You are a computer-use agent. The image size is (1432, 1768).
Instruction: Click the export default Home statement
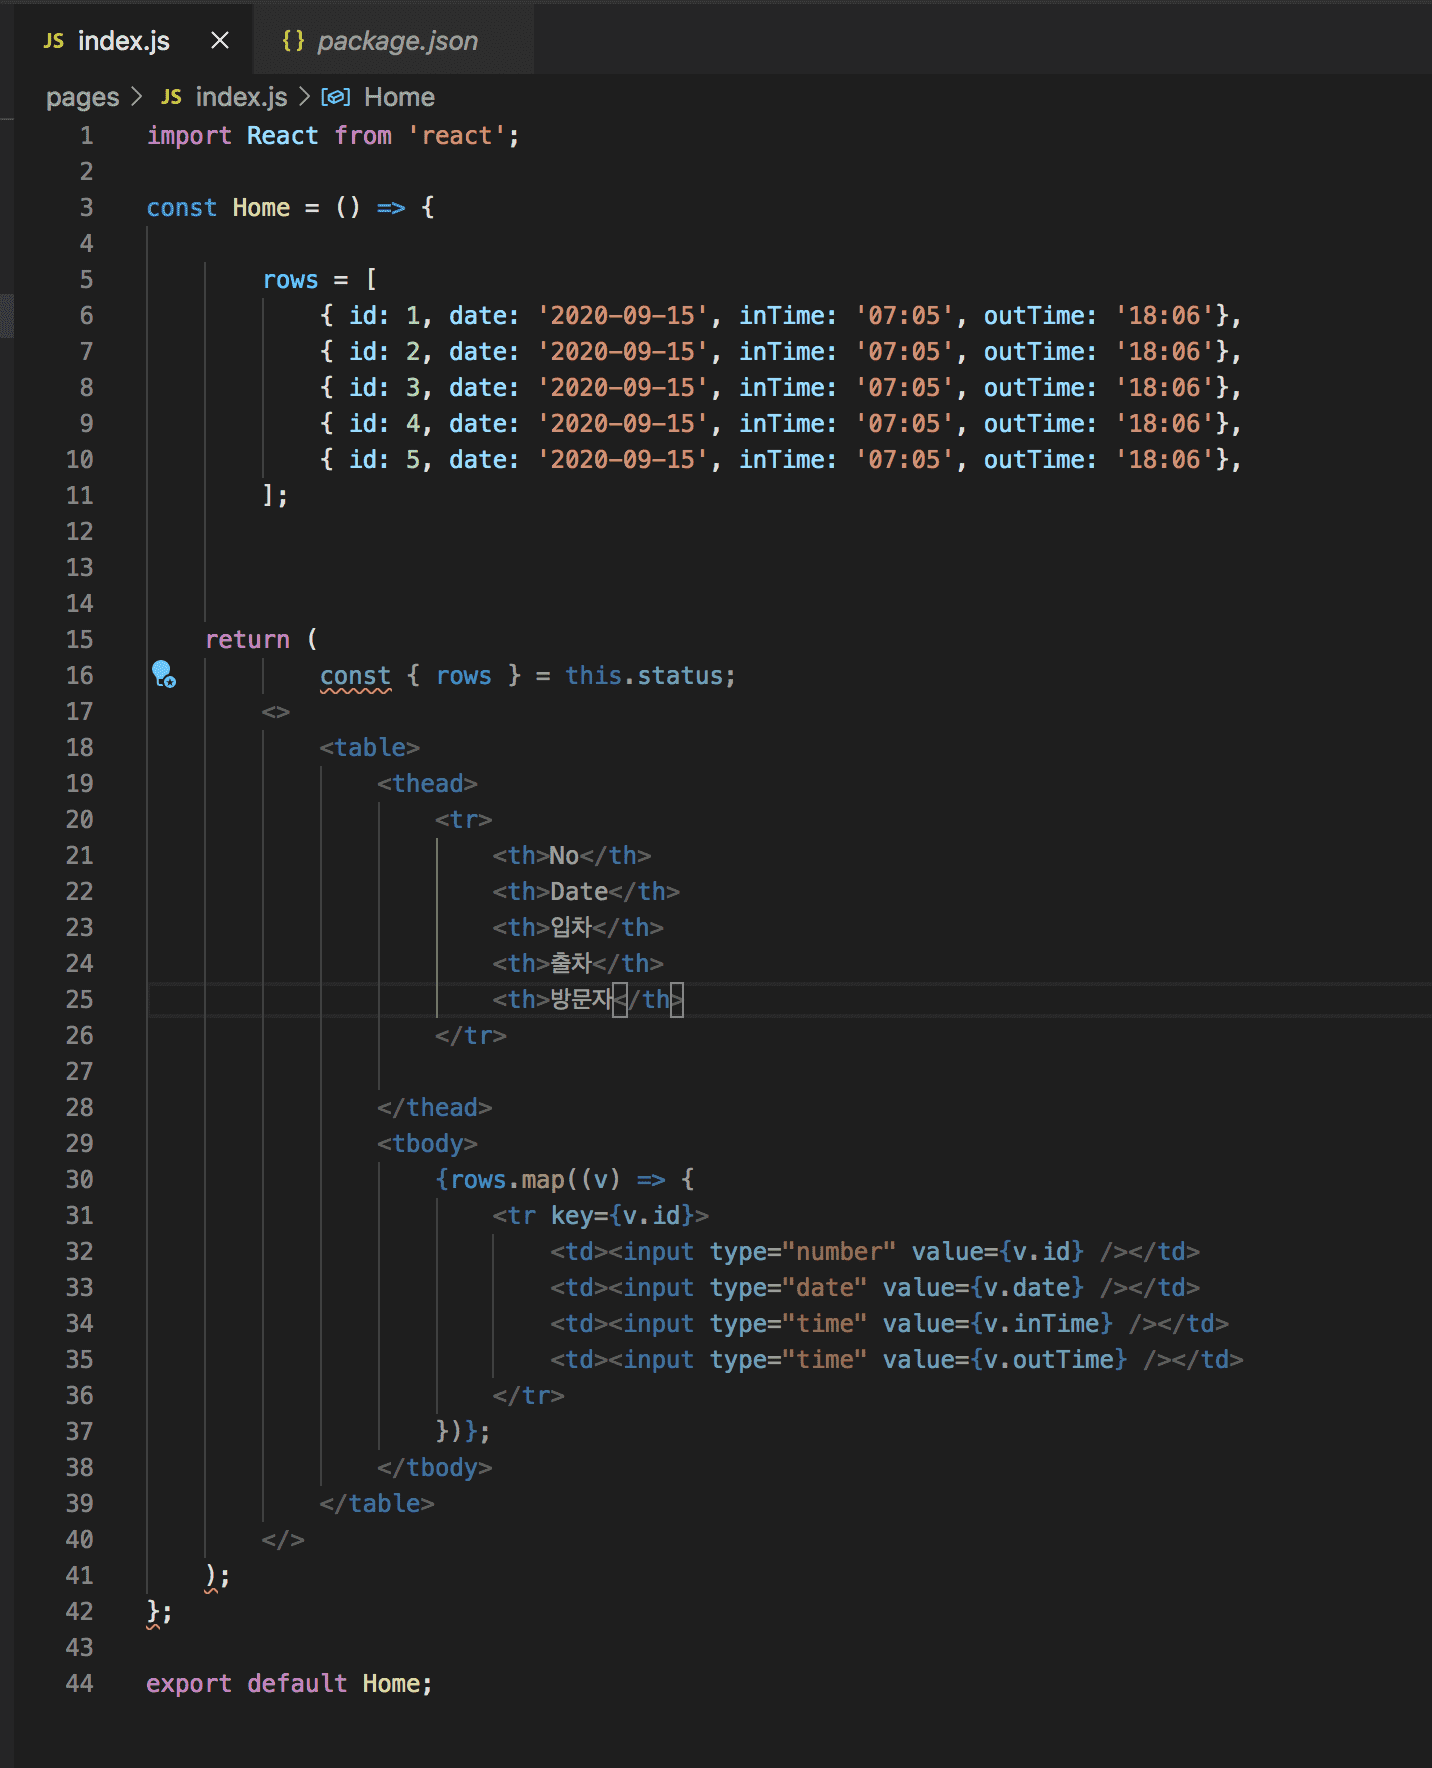click(x=289, y=1684)
